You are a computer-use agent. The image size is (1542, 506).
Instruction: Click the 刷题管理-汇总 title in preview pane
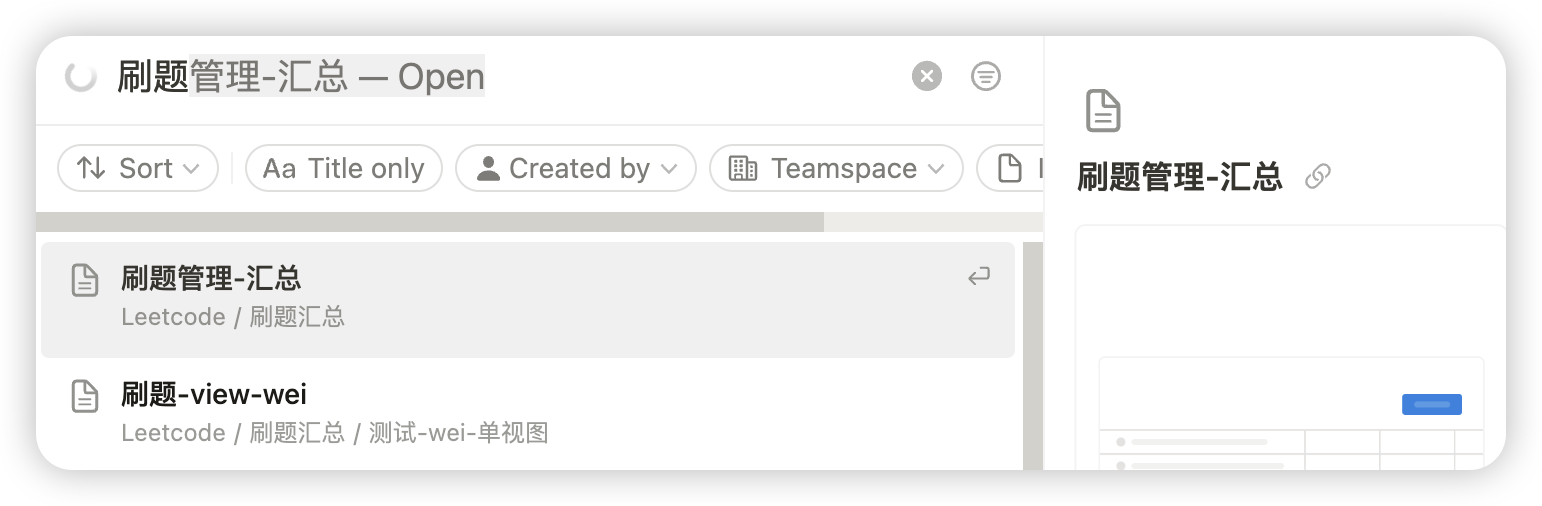click(1180, 177)
